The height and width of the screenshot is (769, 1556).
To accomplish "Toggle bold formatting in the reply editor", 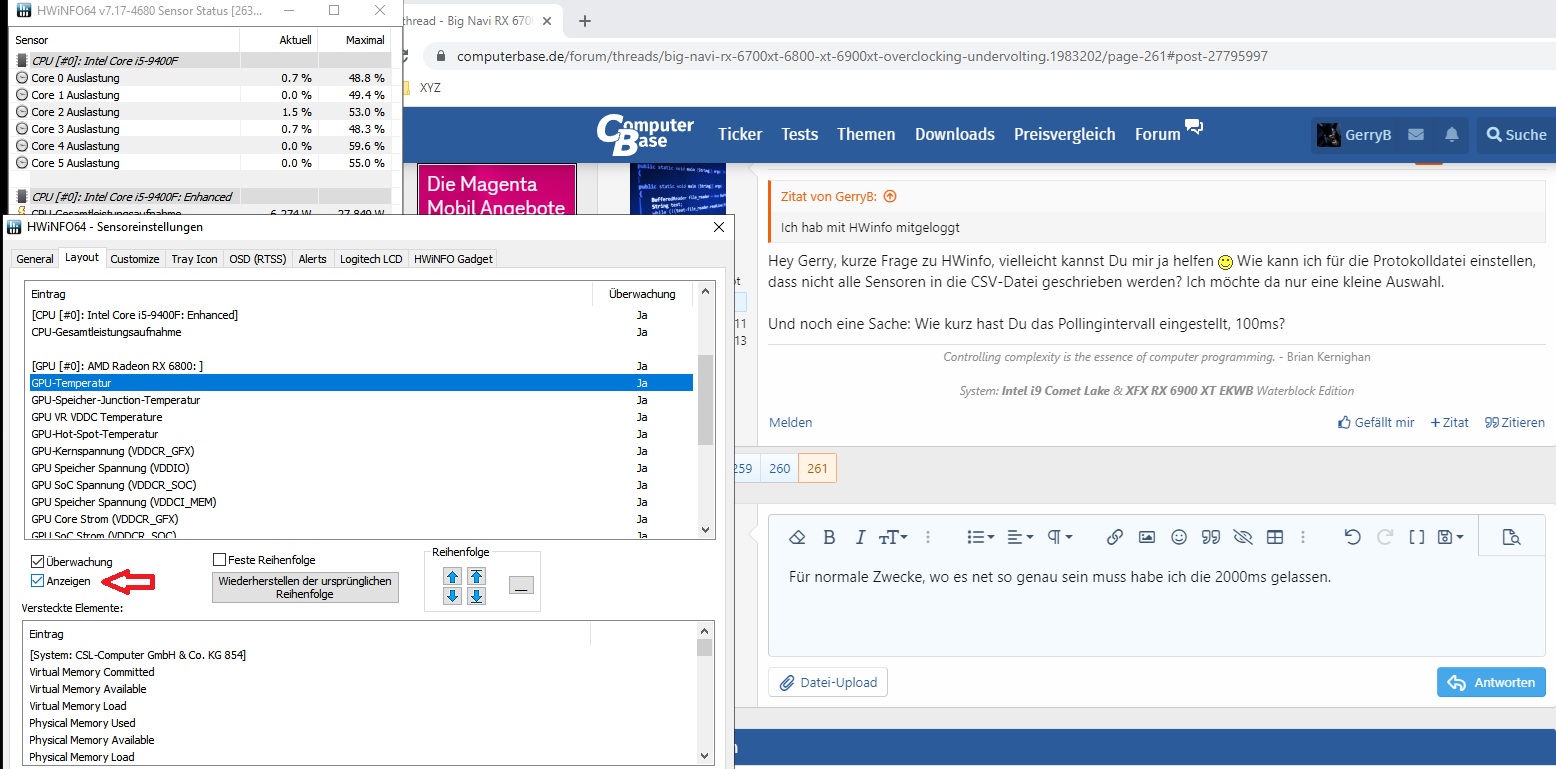I will [x=829, y=537].
